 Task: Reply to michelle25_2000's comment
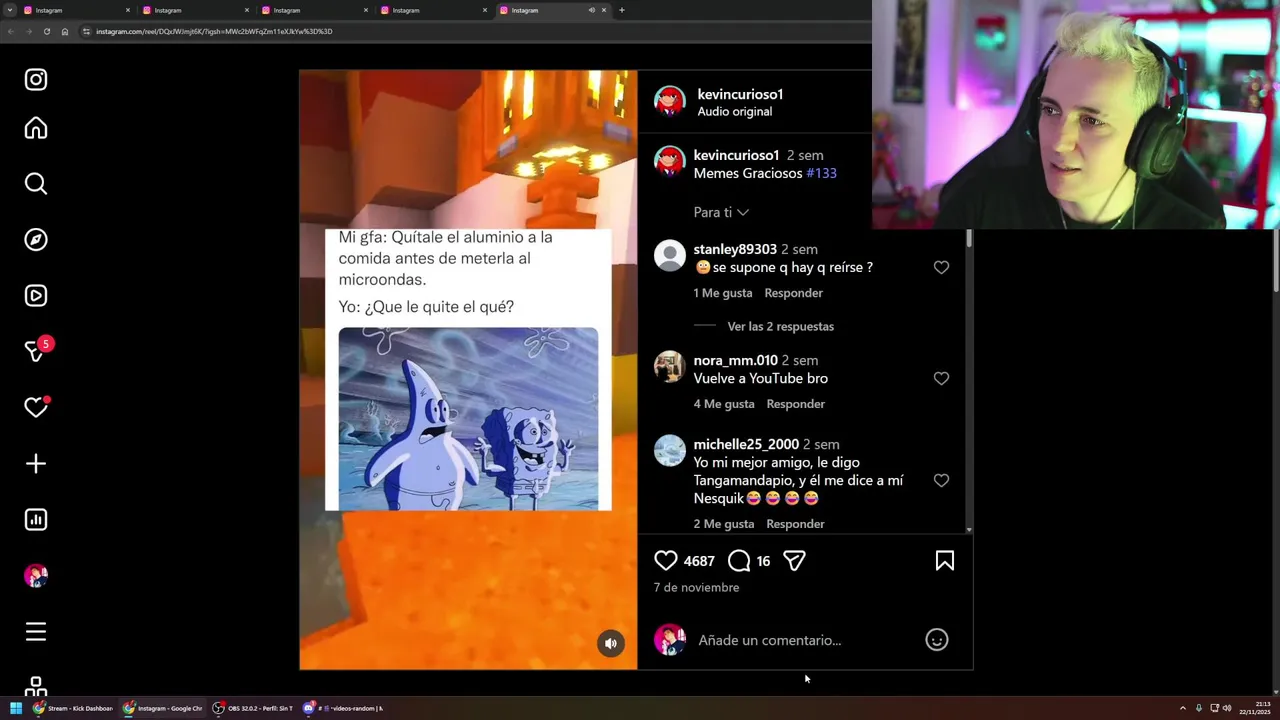click(795, 524)
